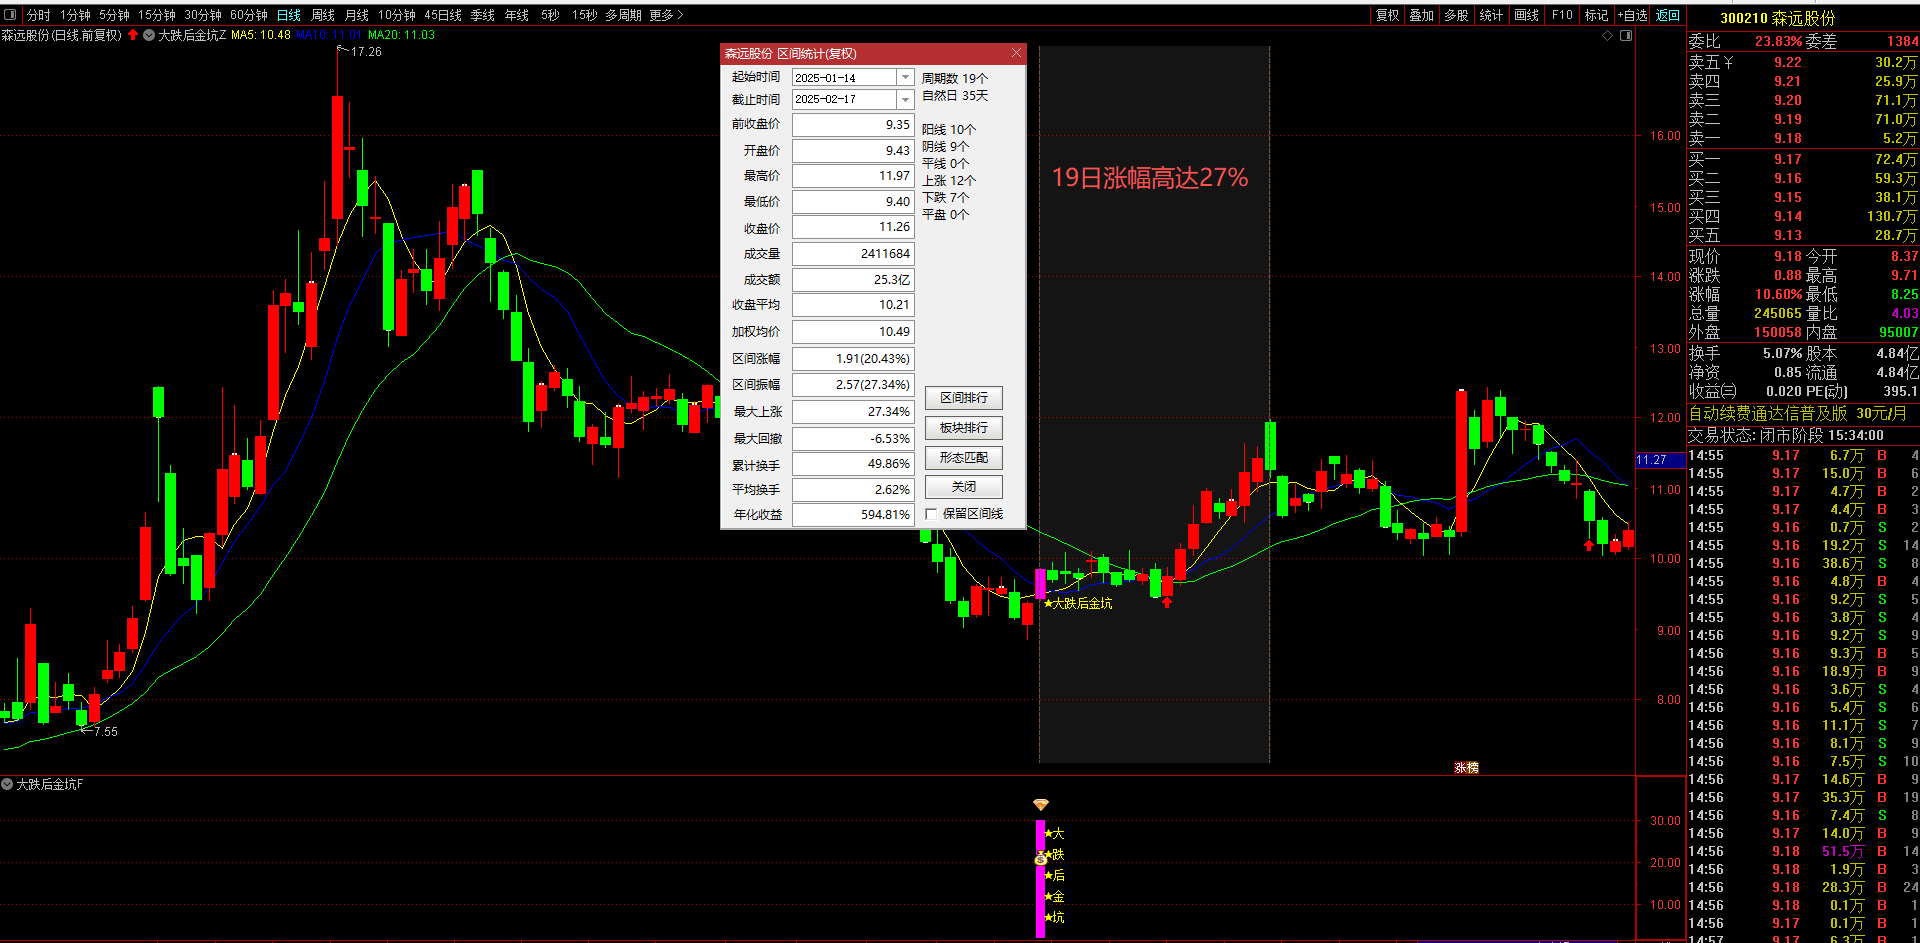Click the 年化收益 value 594.81%

[853, 515]
